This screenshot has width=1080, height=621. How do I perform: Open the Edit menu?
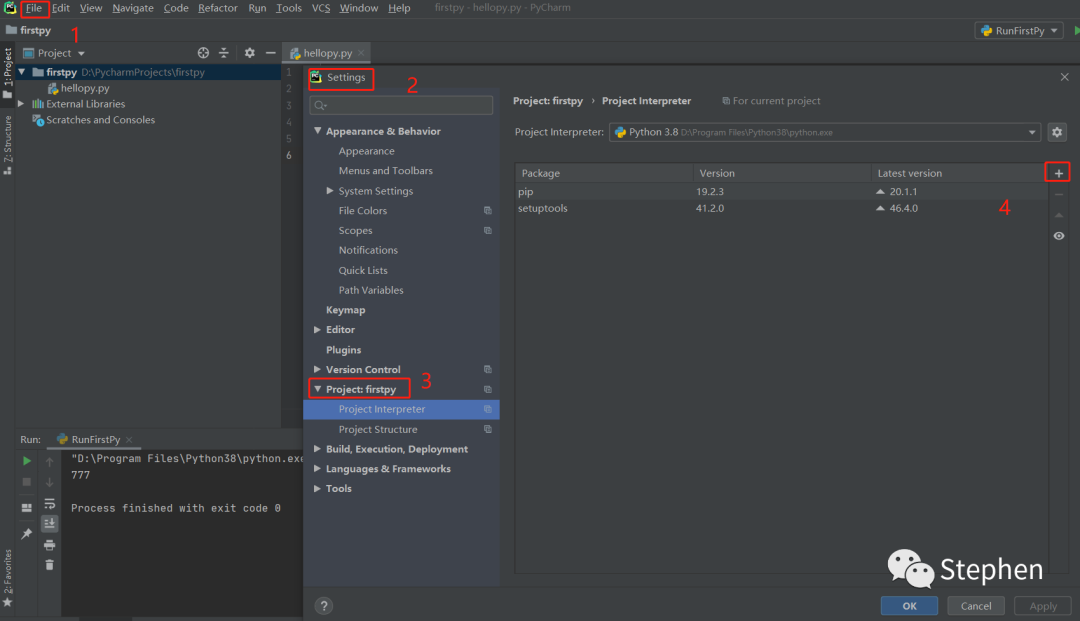coord(61,8)
